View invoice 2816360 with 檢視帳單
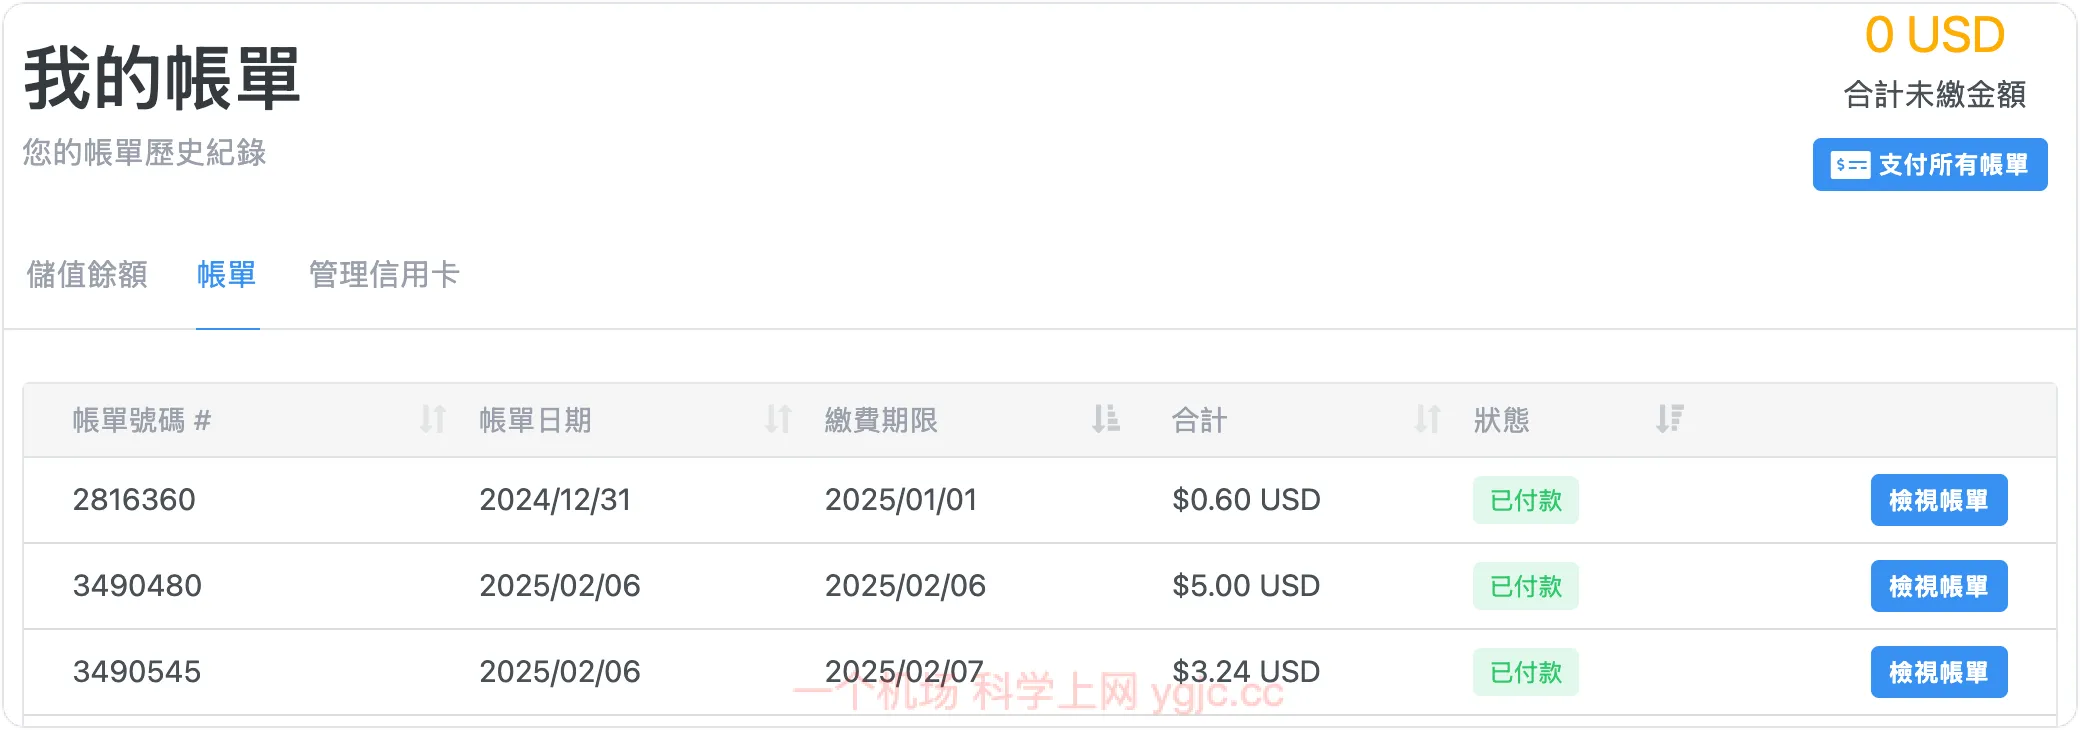2080x730 pixels. point(1938,500)
